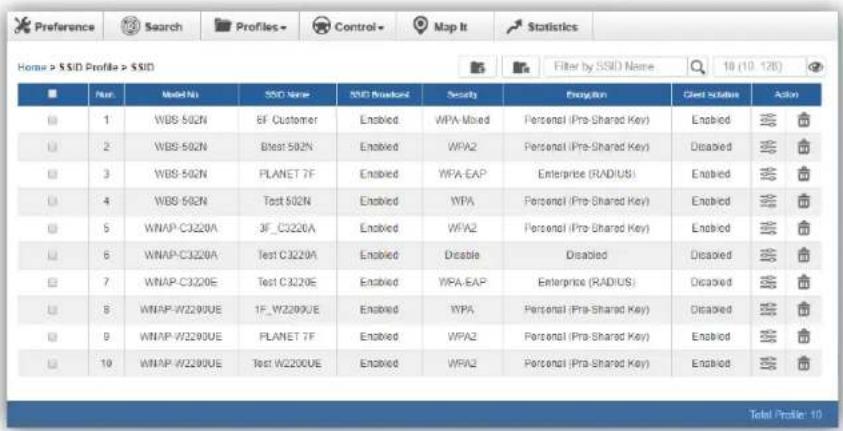Image resolution: width=843 pixels, height=431 pixels.
Task: Go to Home breadcrumb link
Action: point(32,68)
